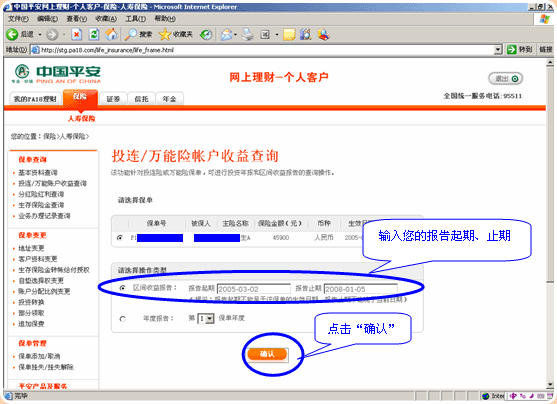Select the policy row radio button
Image resolution: width=557 pixels, height=404 pixels.
pyautogui.click(x=120, y=237)
